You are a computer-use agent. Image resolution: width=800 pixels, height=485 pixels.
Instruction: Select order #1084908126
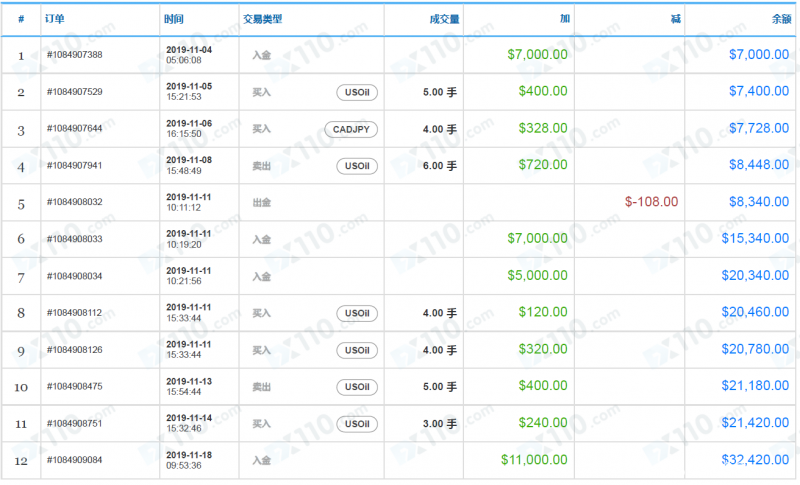74,349
